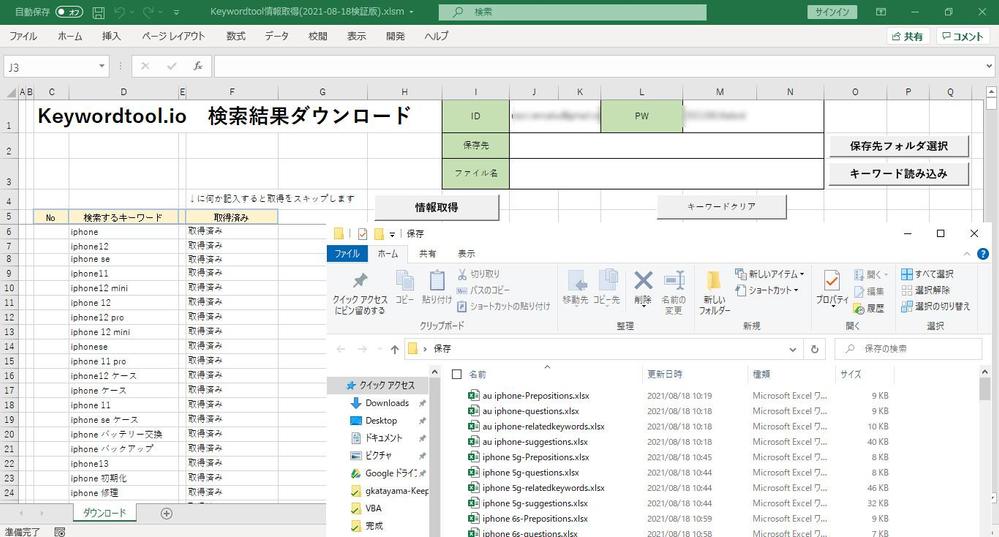
Task: Select file iphone 5g-suggestions.xlsx
Action: click(535, 503)
